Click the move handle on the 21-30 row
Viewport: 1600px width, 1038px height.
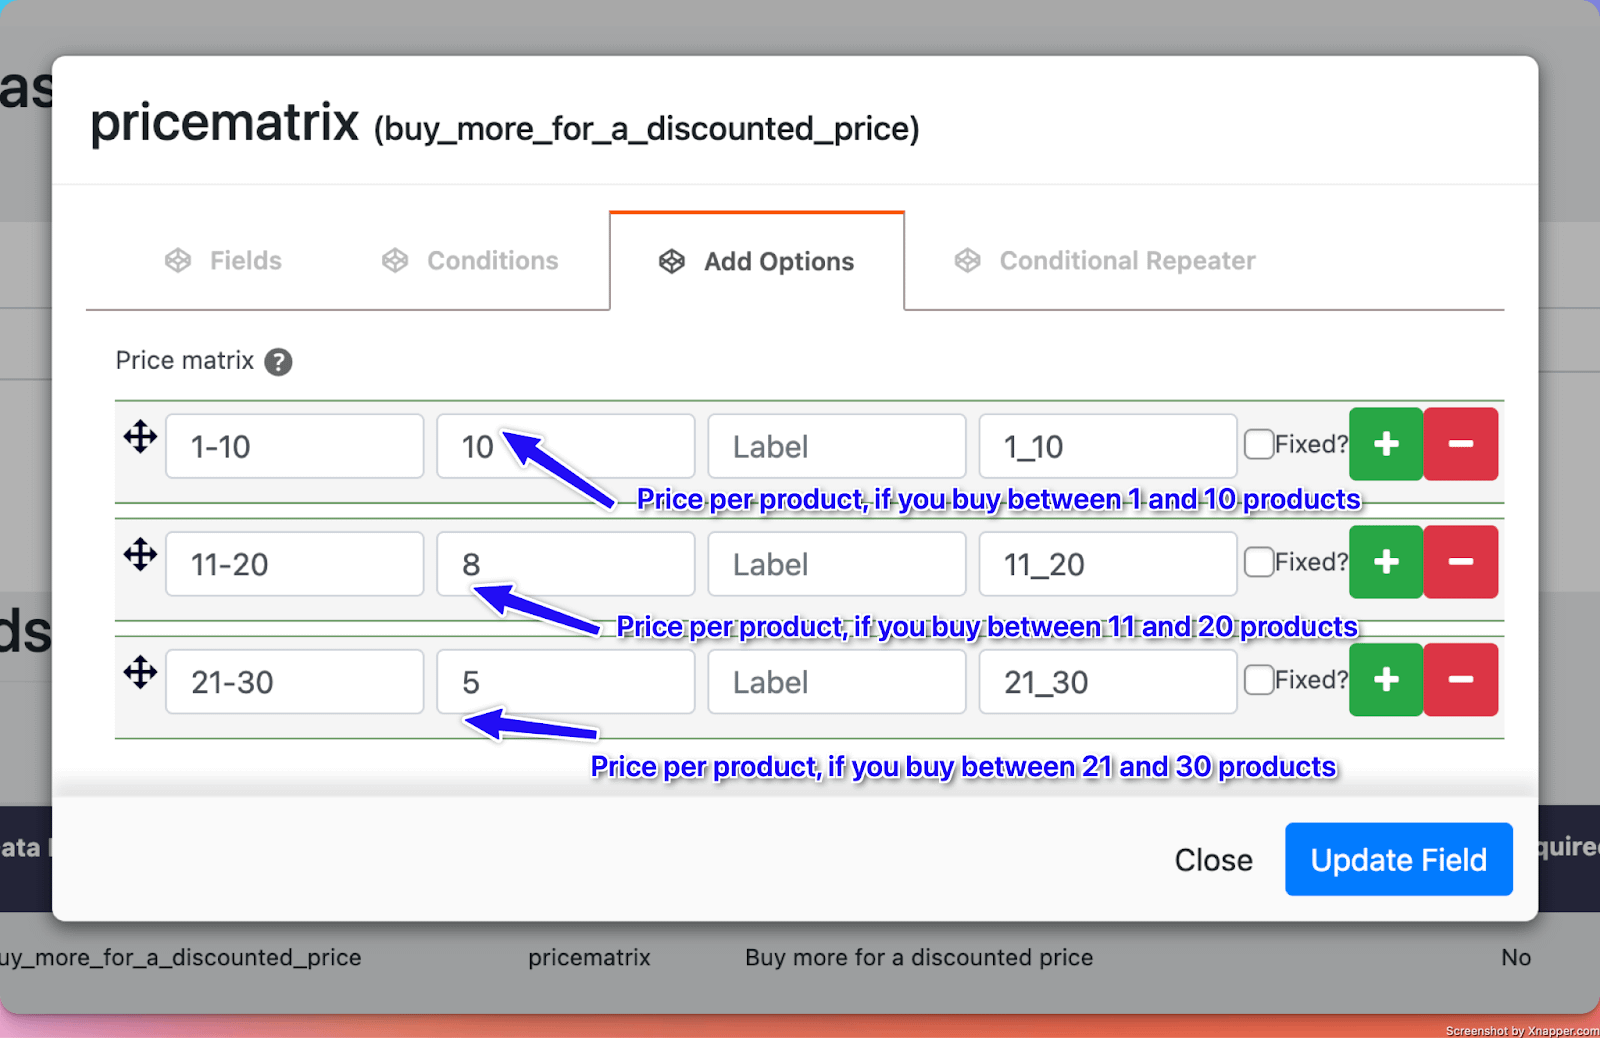click(x=140, y=672)
